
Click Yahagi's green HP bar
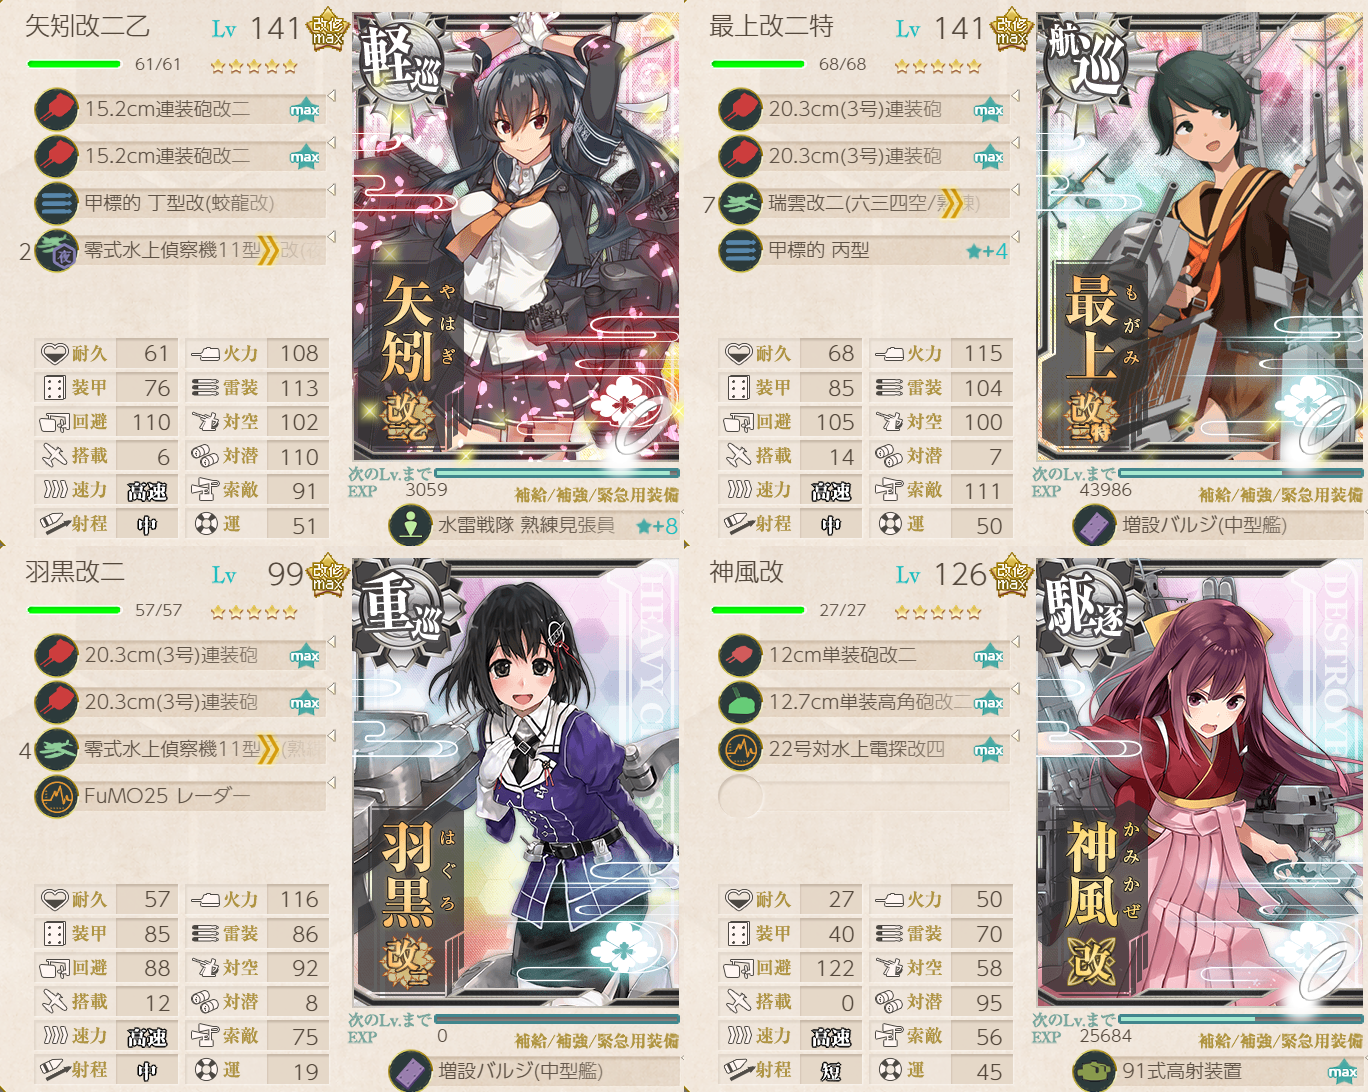click(74, 64)
